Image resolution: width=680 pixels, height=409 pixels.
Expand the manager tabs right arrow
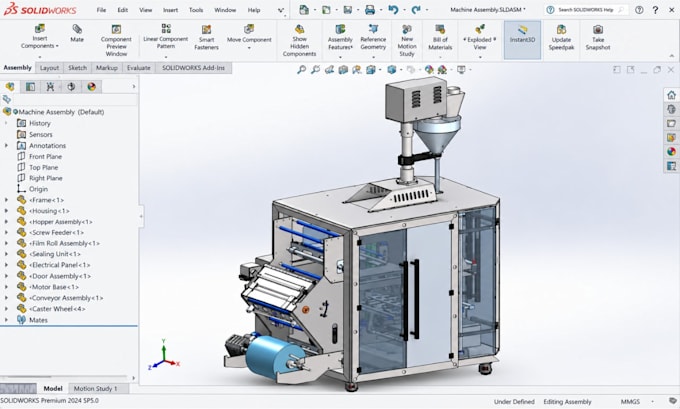[134, 87]
